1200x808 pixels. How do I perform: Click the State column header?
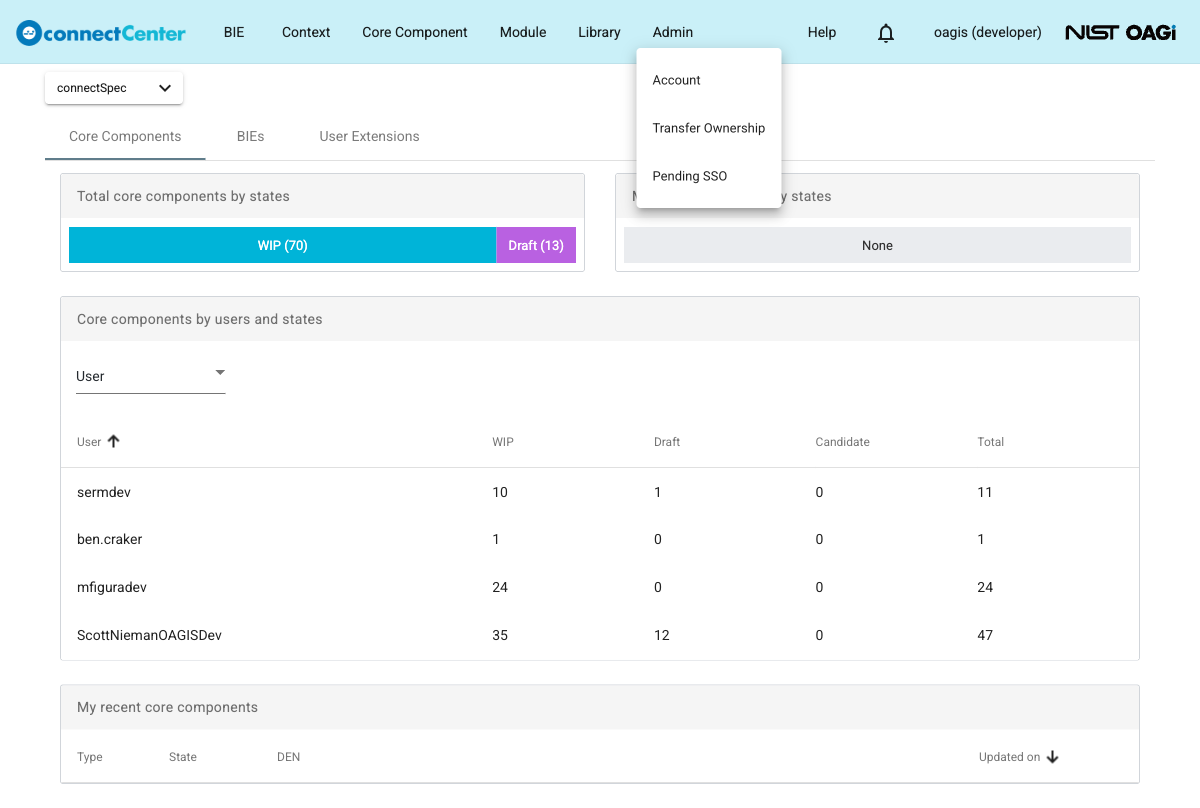coord(183,757)
